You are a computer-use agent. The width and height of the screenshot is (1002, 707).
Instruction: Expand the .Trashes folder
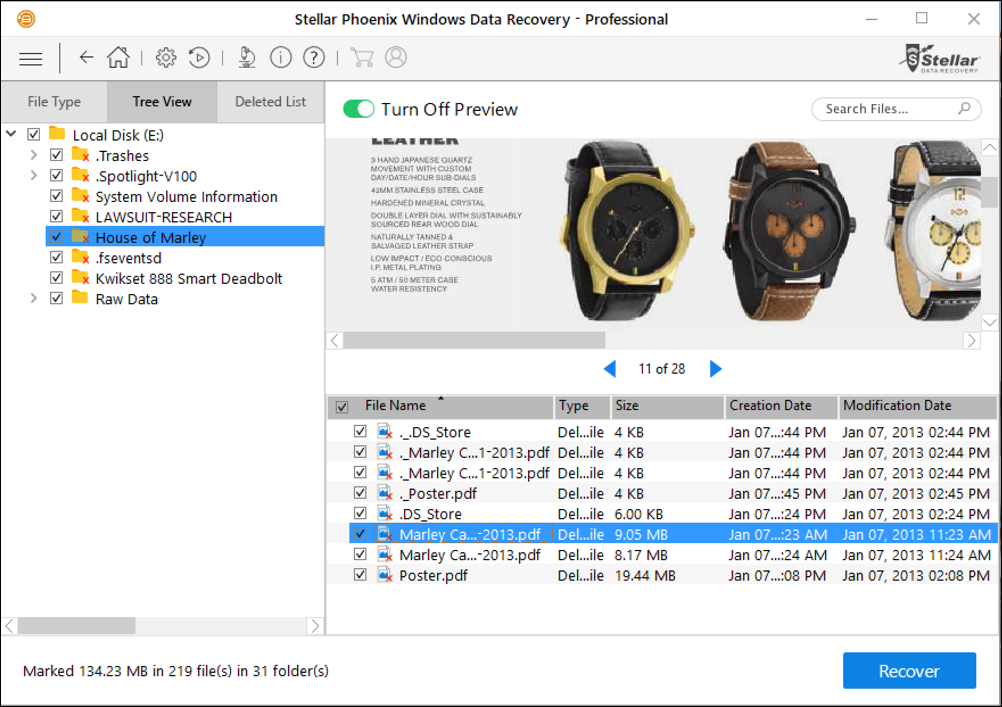pyautogui.click(x=33, y=155)
